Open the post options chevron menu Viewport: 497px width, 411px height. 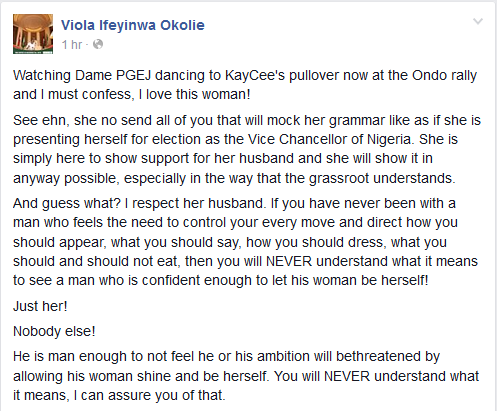(x=478, y=22)
